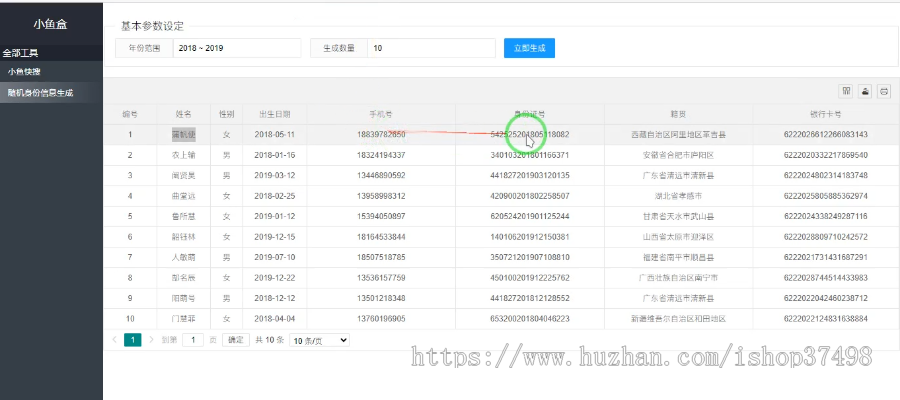The image size is (900, 400).
Task: Click ID number 620524201901125244
Action: coord(530,217)
